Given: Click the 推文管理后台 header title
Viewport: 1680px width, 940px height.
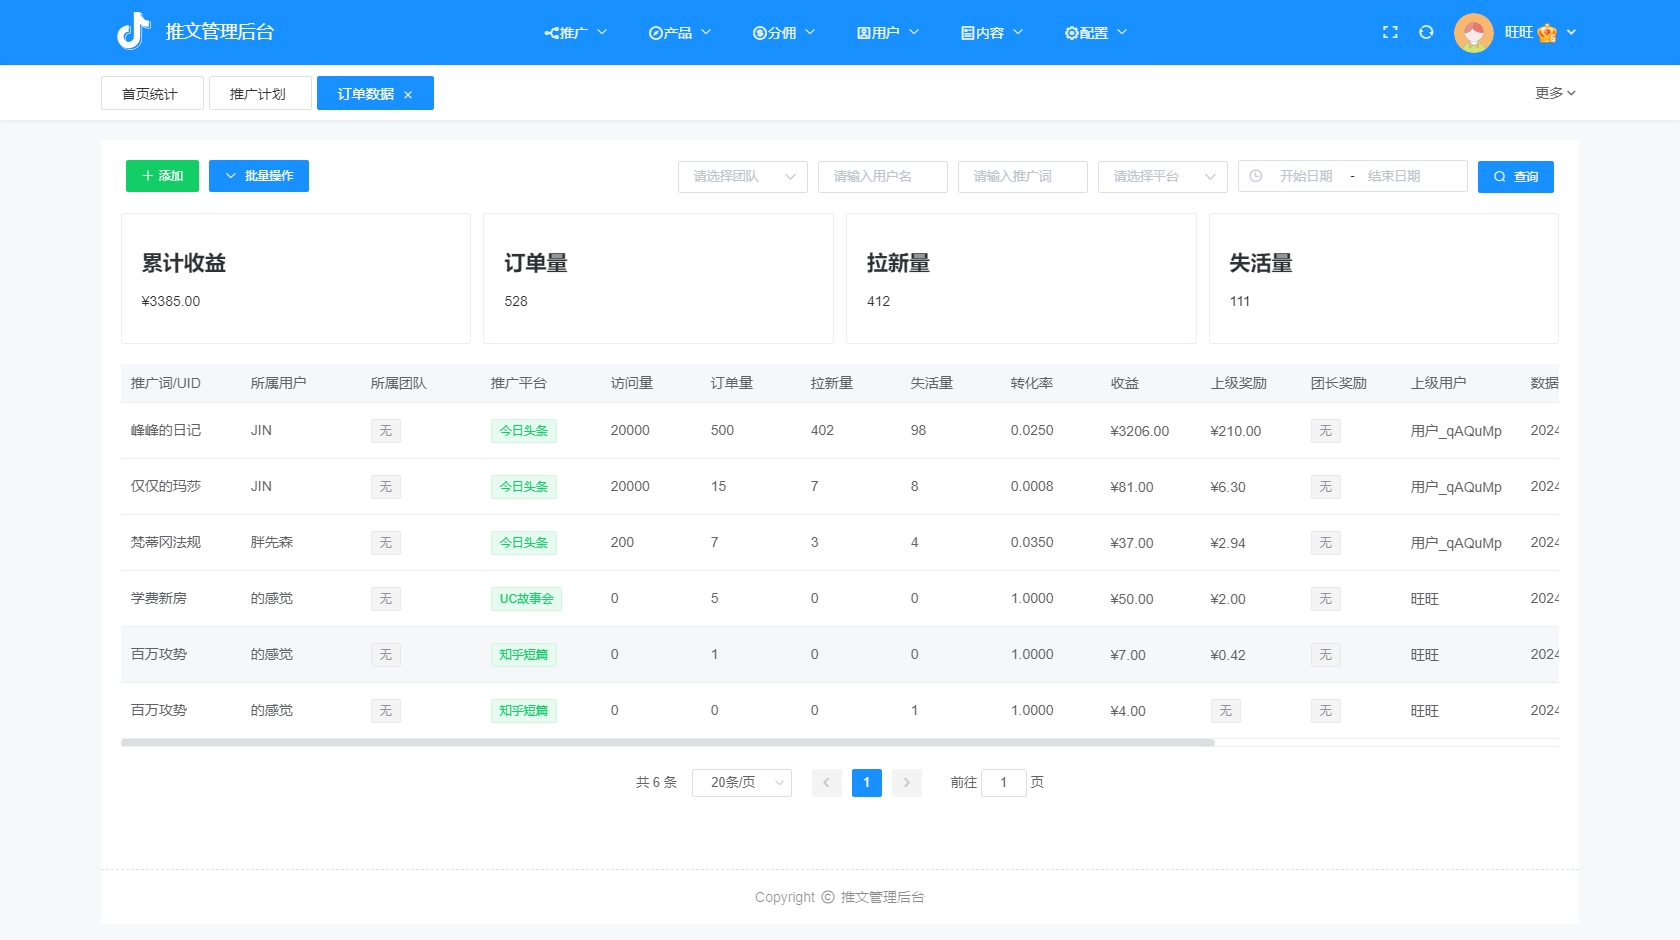Looking at the screenshot, I should pyautogui.click(x=220, y=32).
